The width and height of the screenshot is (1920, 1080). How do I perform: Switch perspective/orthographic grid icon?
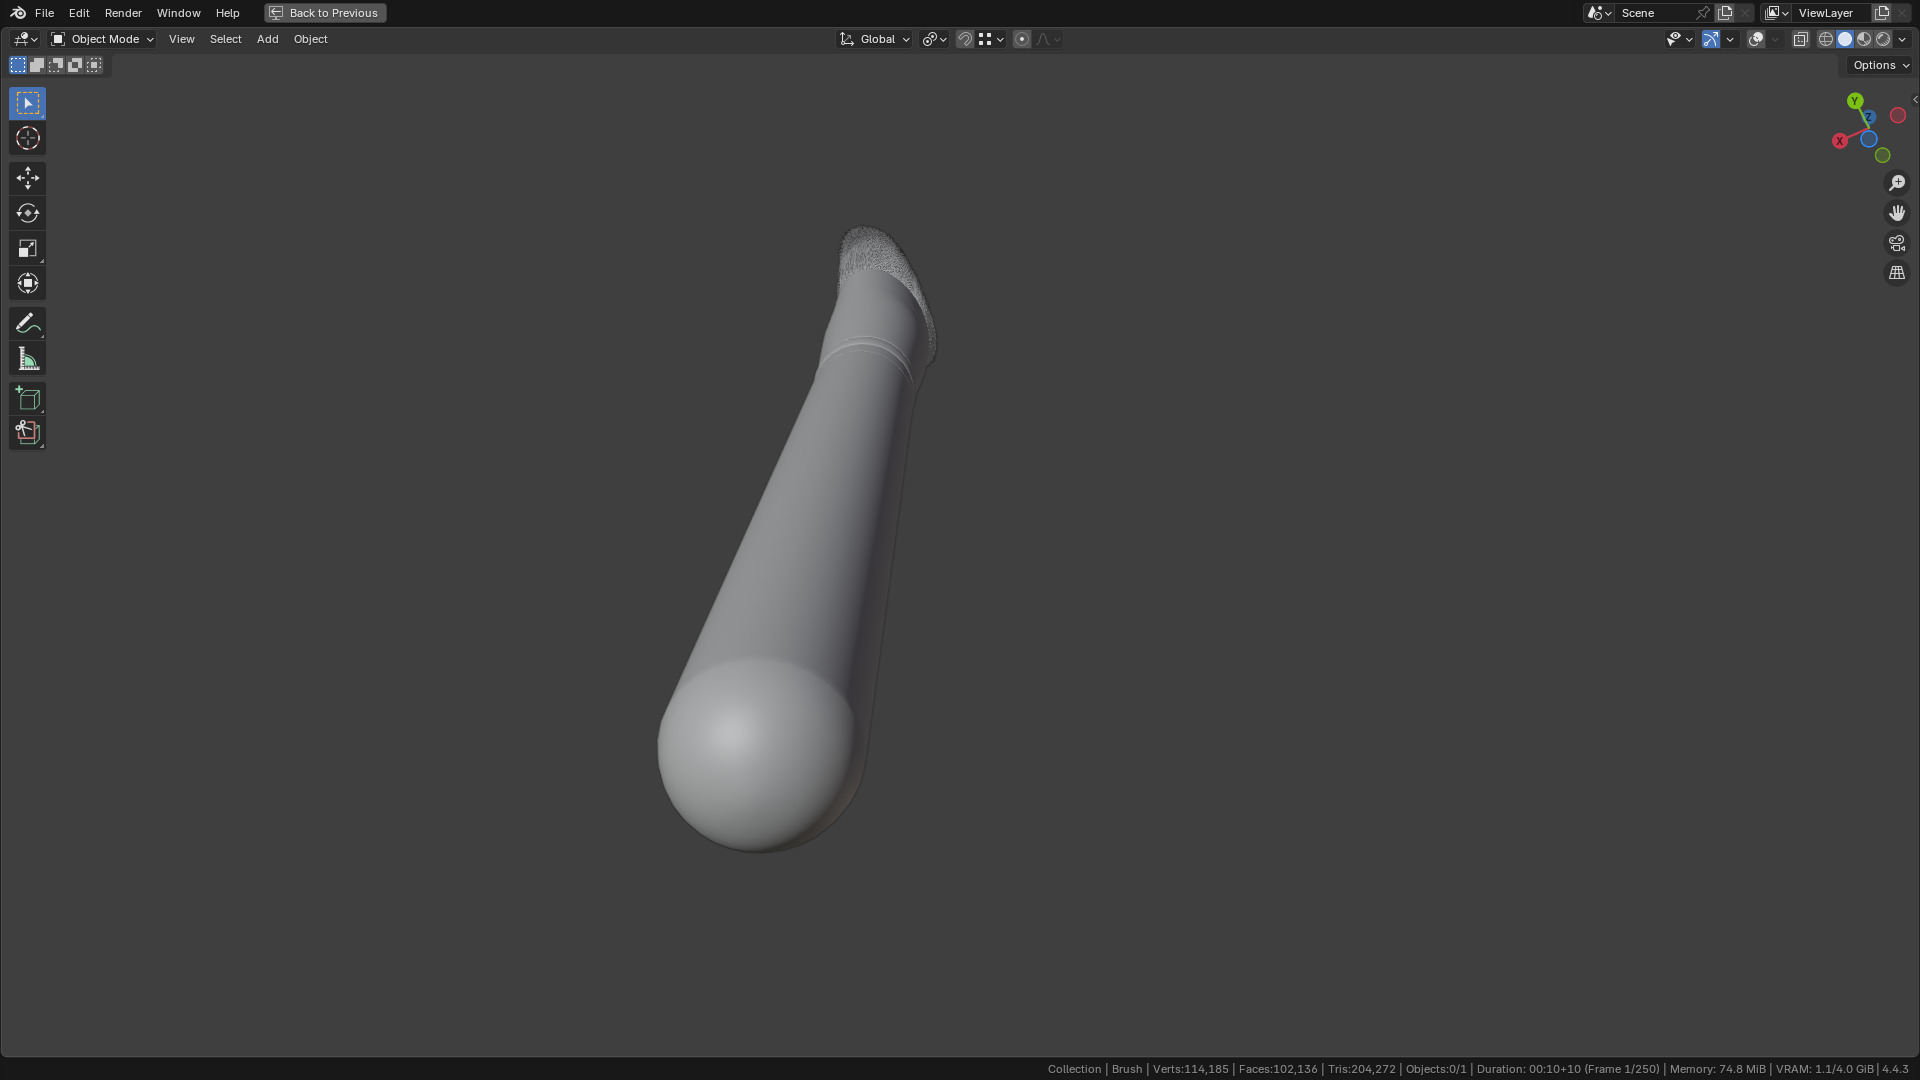(1897, 273)
